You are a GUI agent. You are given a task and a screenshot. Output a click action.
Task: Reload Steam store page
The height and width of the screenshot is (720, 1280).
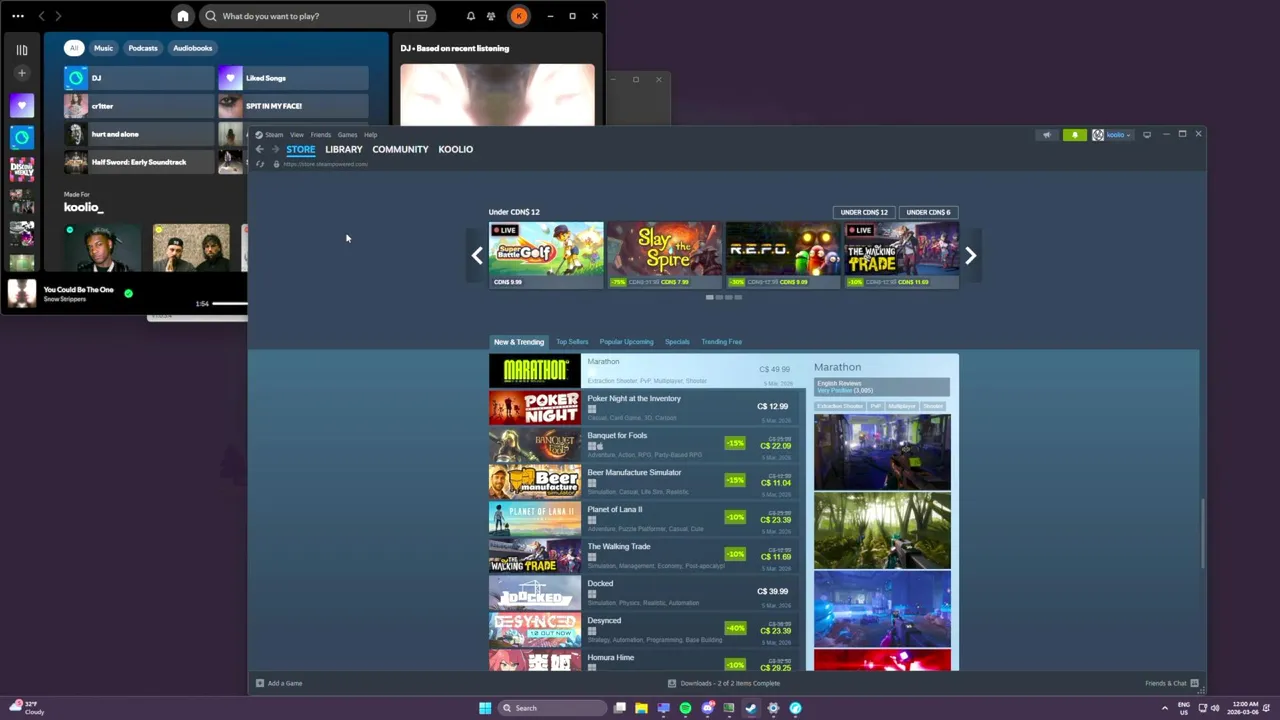pyautogui.click(x=260, y=164)
